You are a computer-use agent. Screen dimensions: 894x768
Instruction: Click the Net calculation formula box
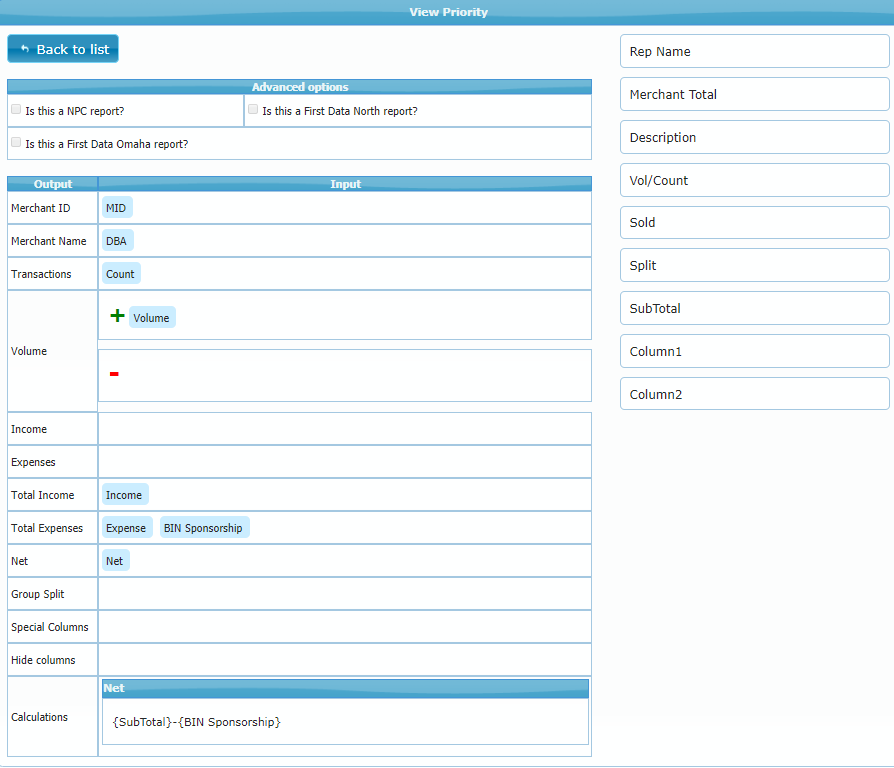click(345, 721)
